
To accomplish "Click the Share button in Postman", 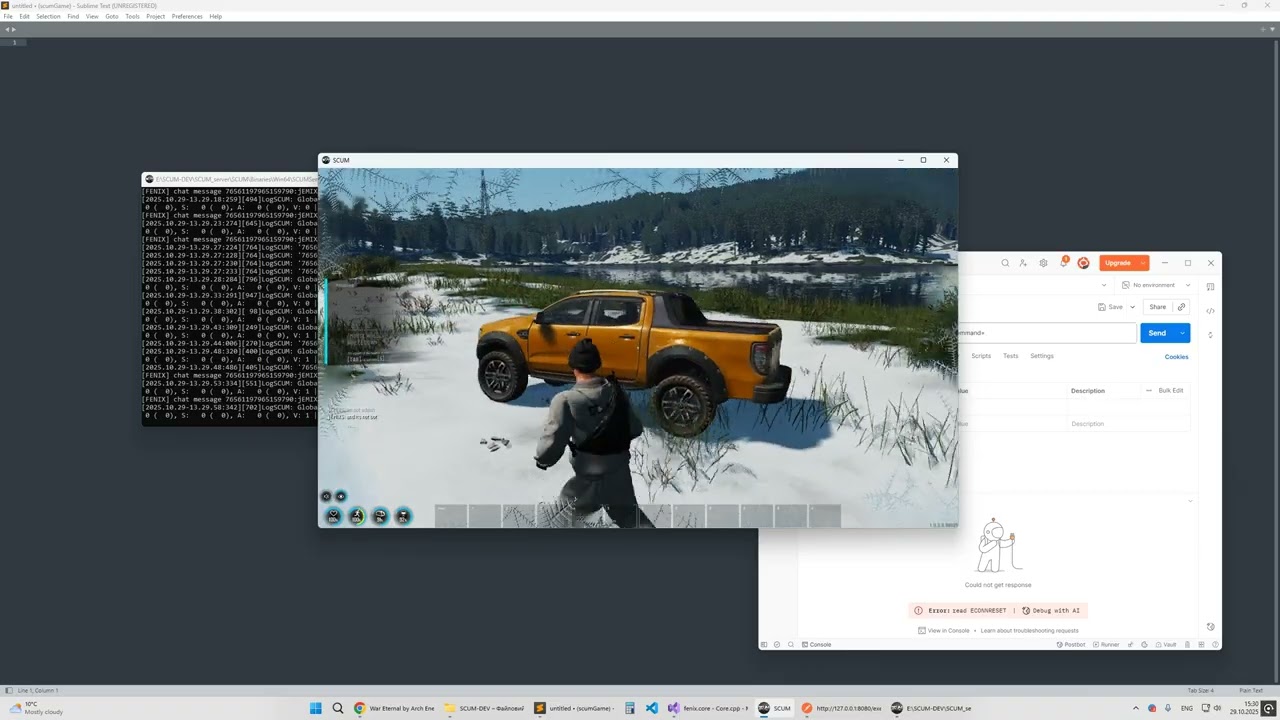I will 1157,307.
